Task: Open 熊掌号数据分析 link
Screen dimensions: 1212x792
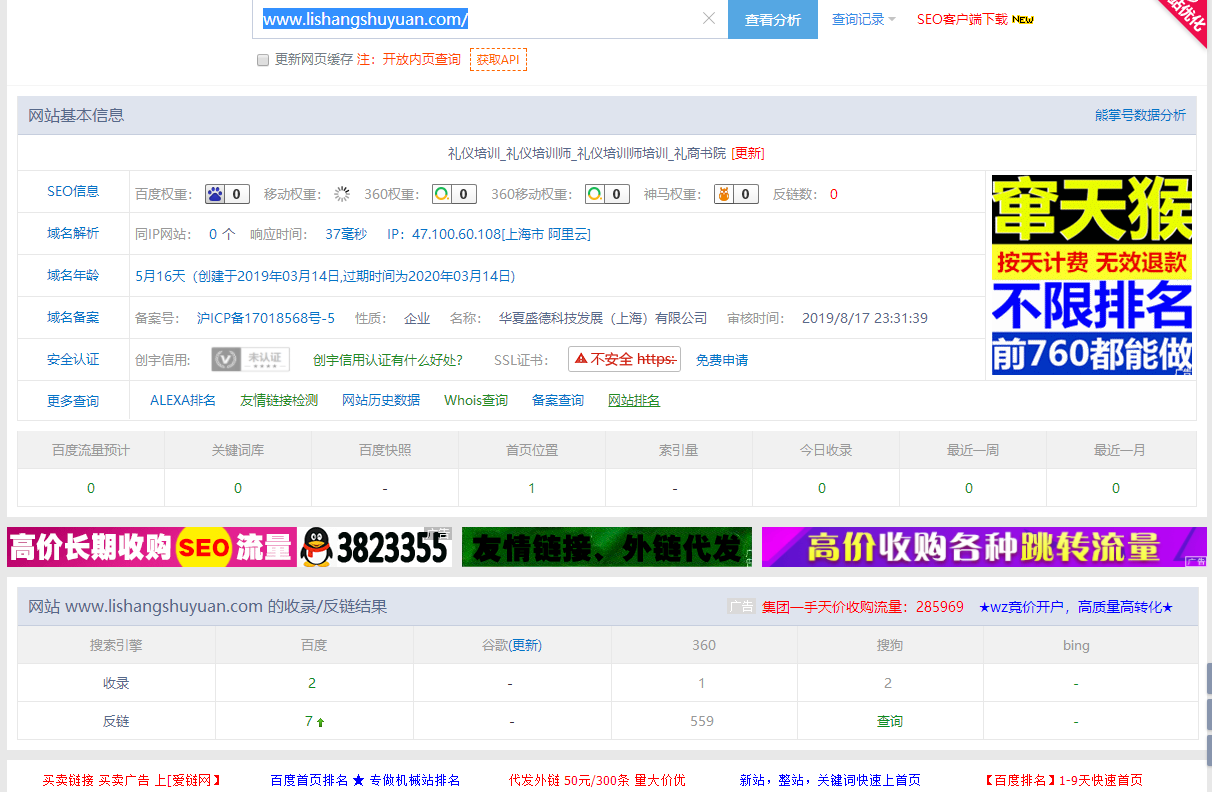Action: tap(1140, 115)
